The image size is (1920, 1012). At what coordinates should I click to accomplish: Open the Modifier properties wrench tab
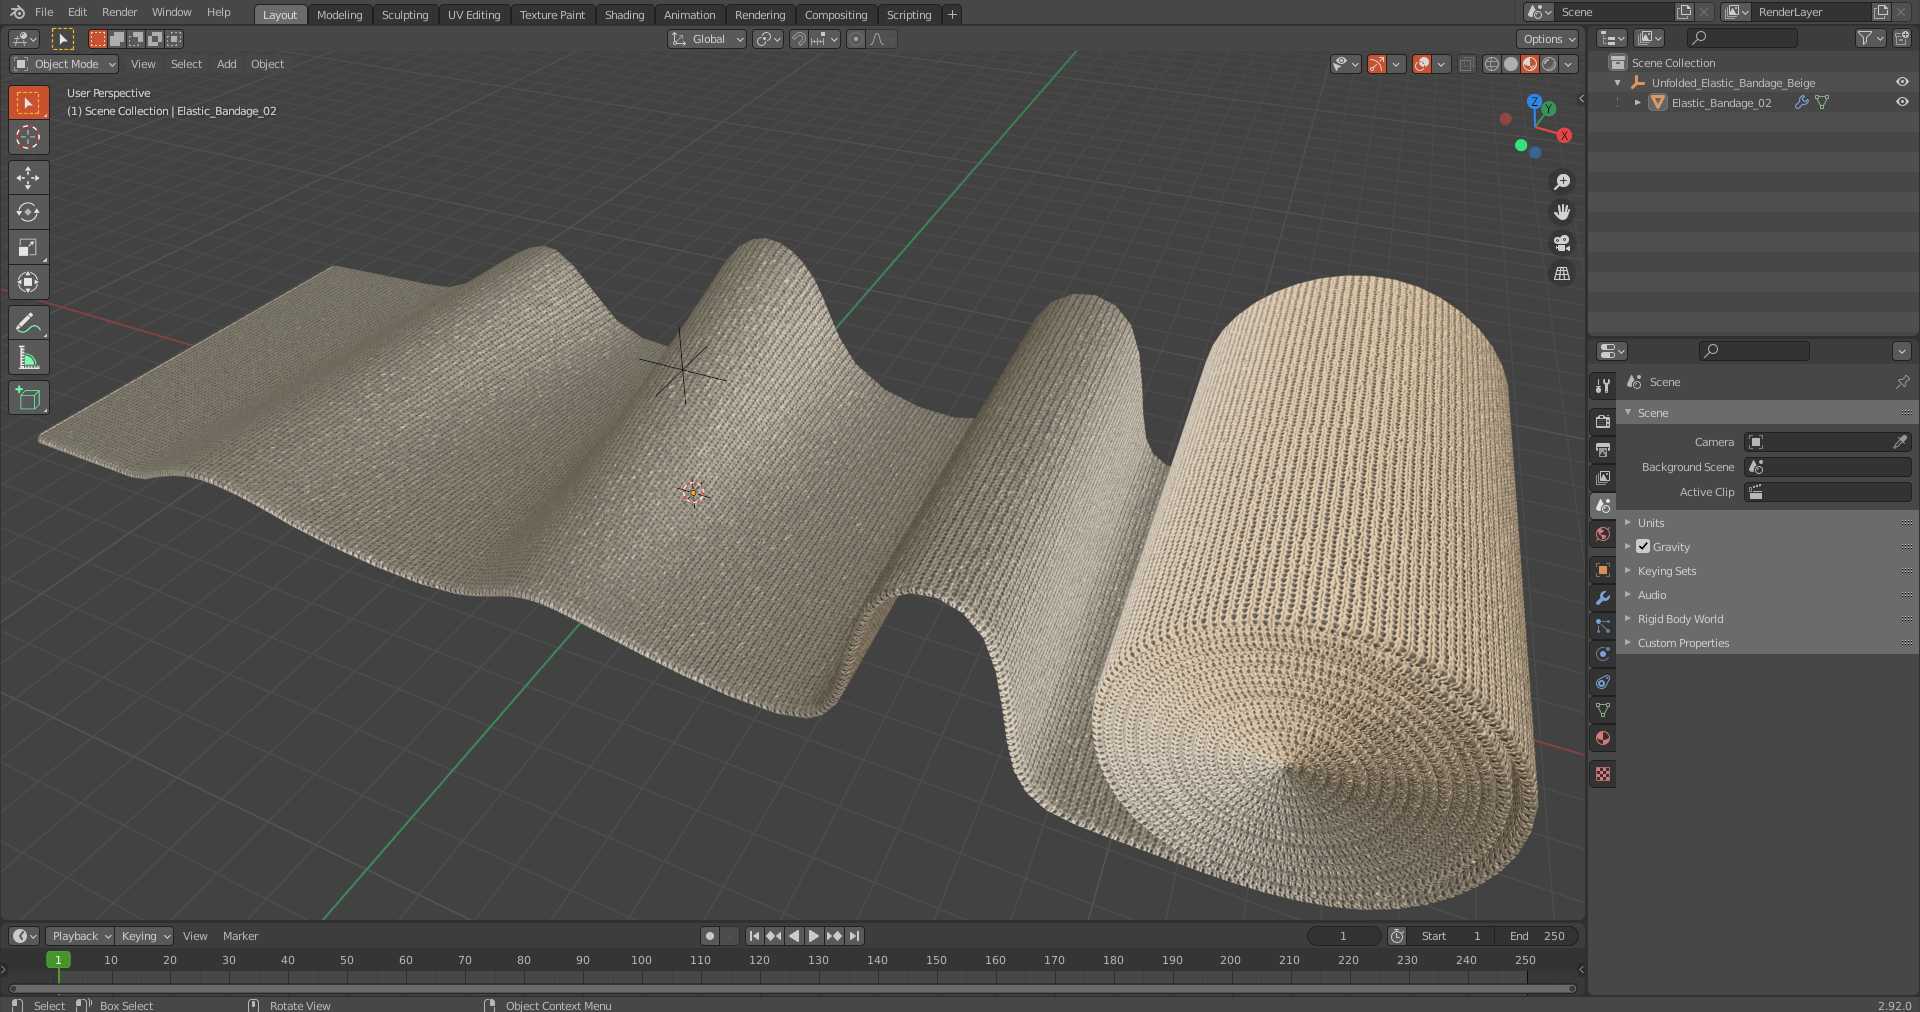click(1603, 598)
